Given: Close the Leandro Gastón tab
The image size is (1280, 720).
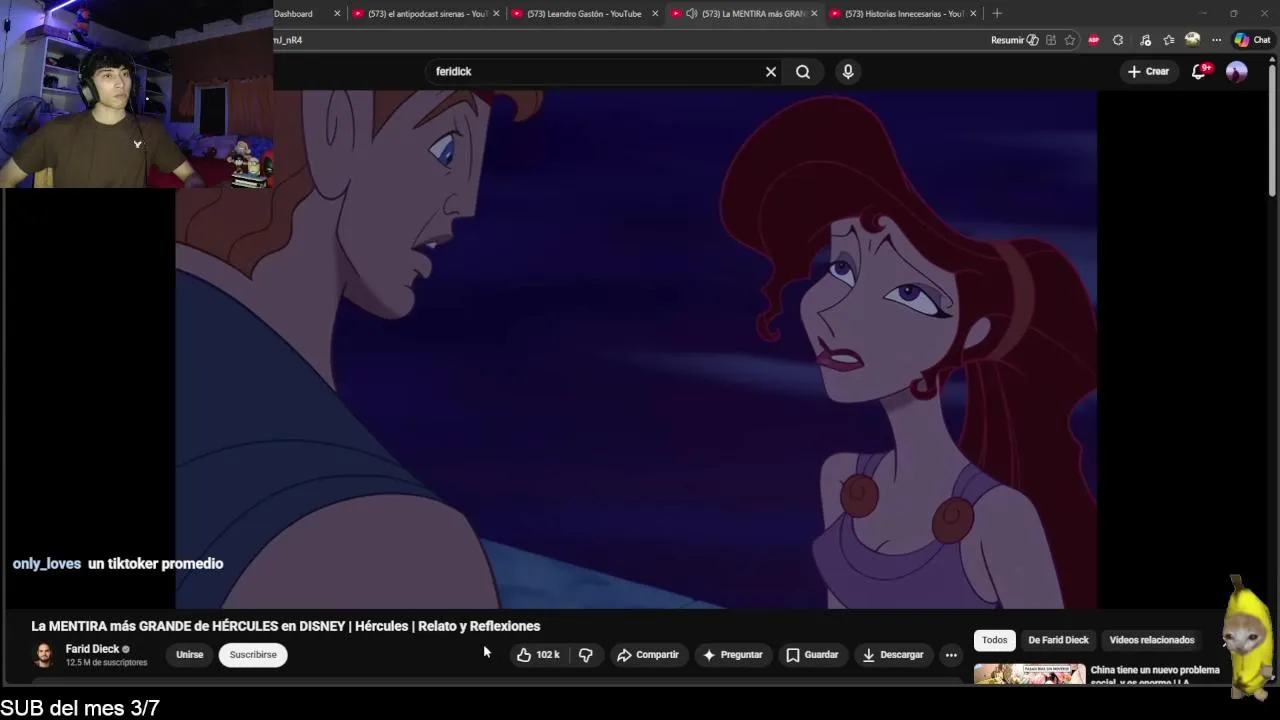Looking at the screenshot, I should click(655, 14).
